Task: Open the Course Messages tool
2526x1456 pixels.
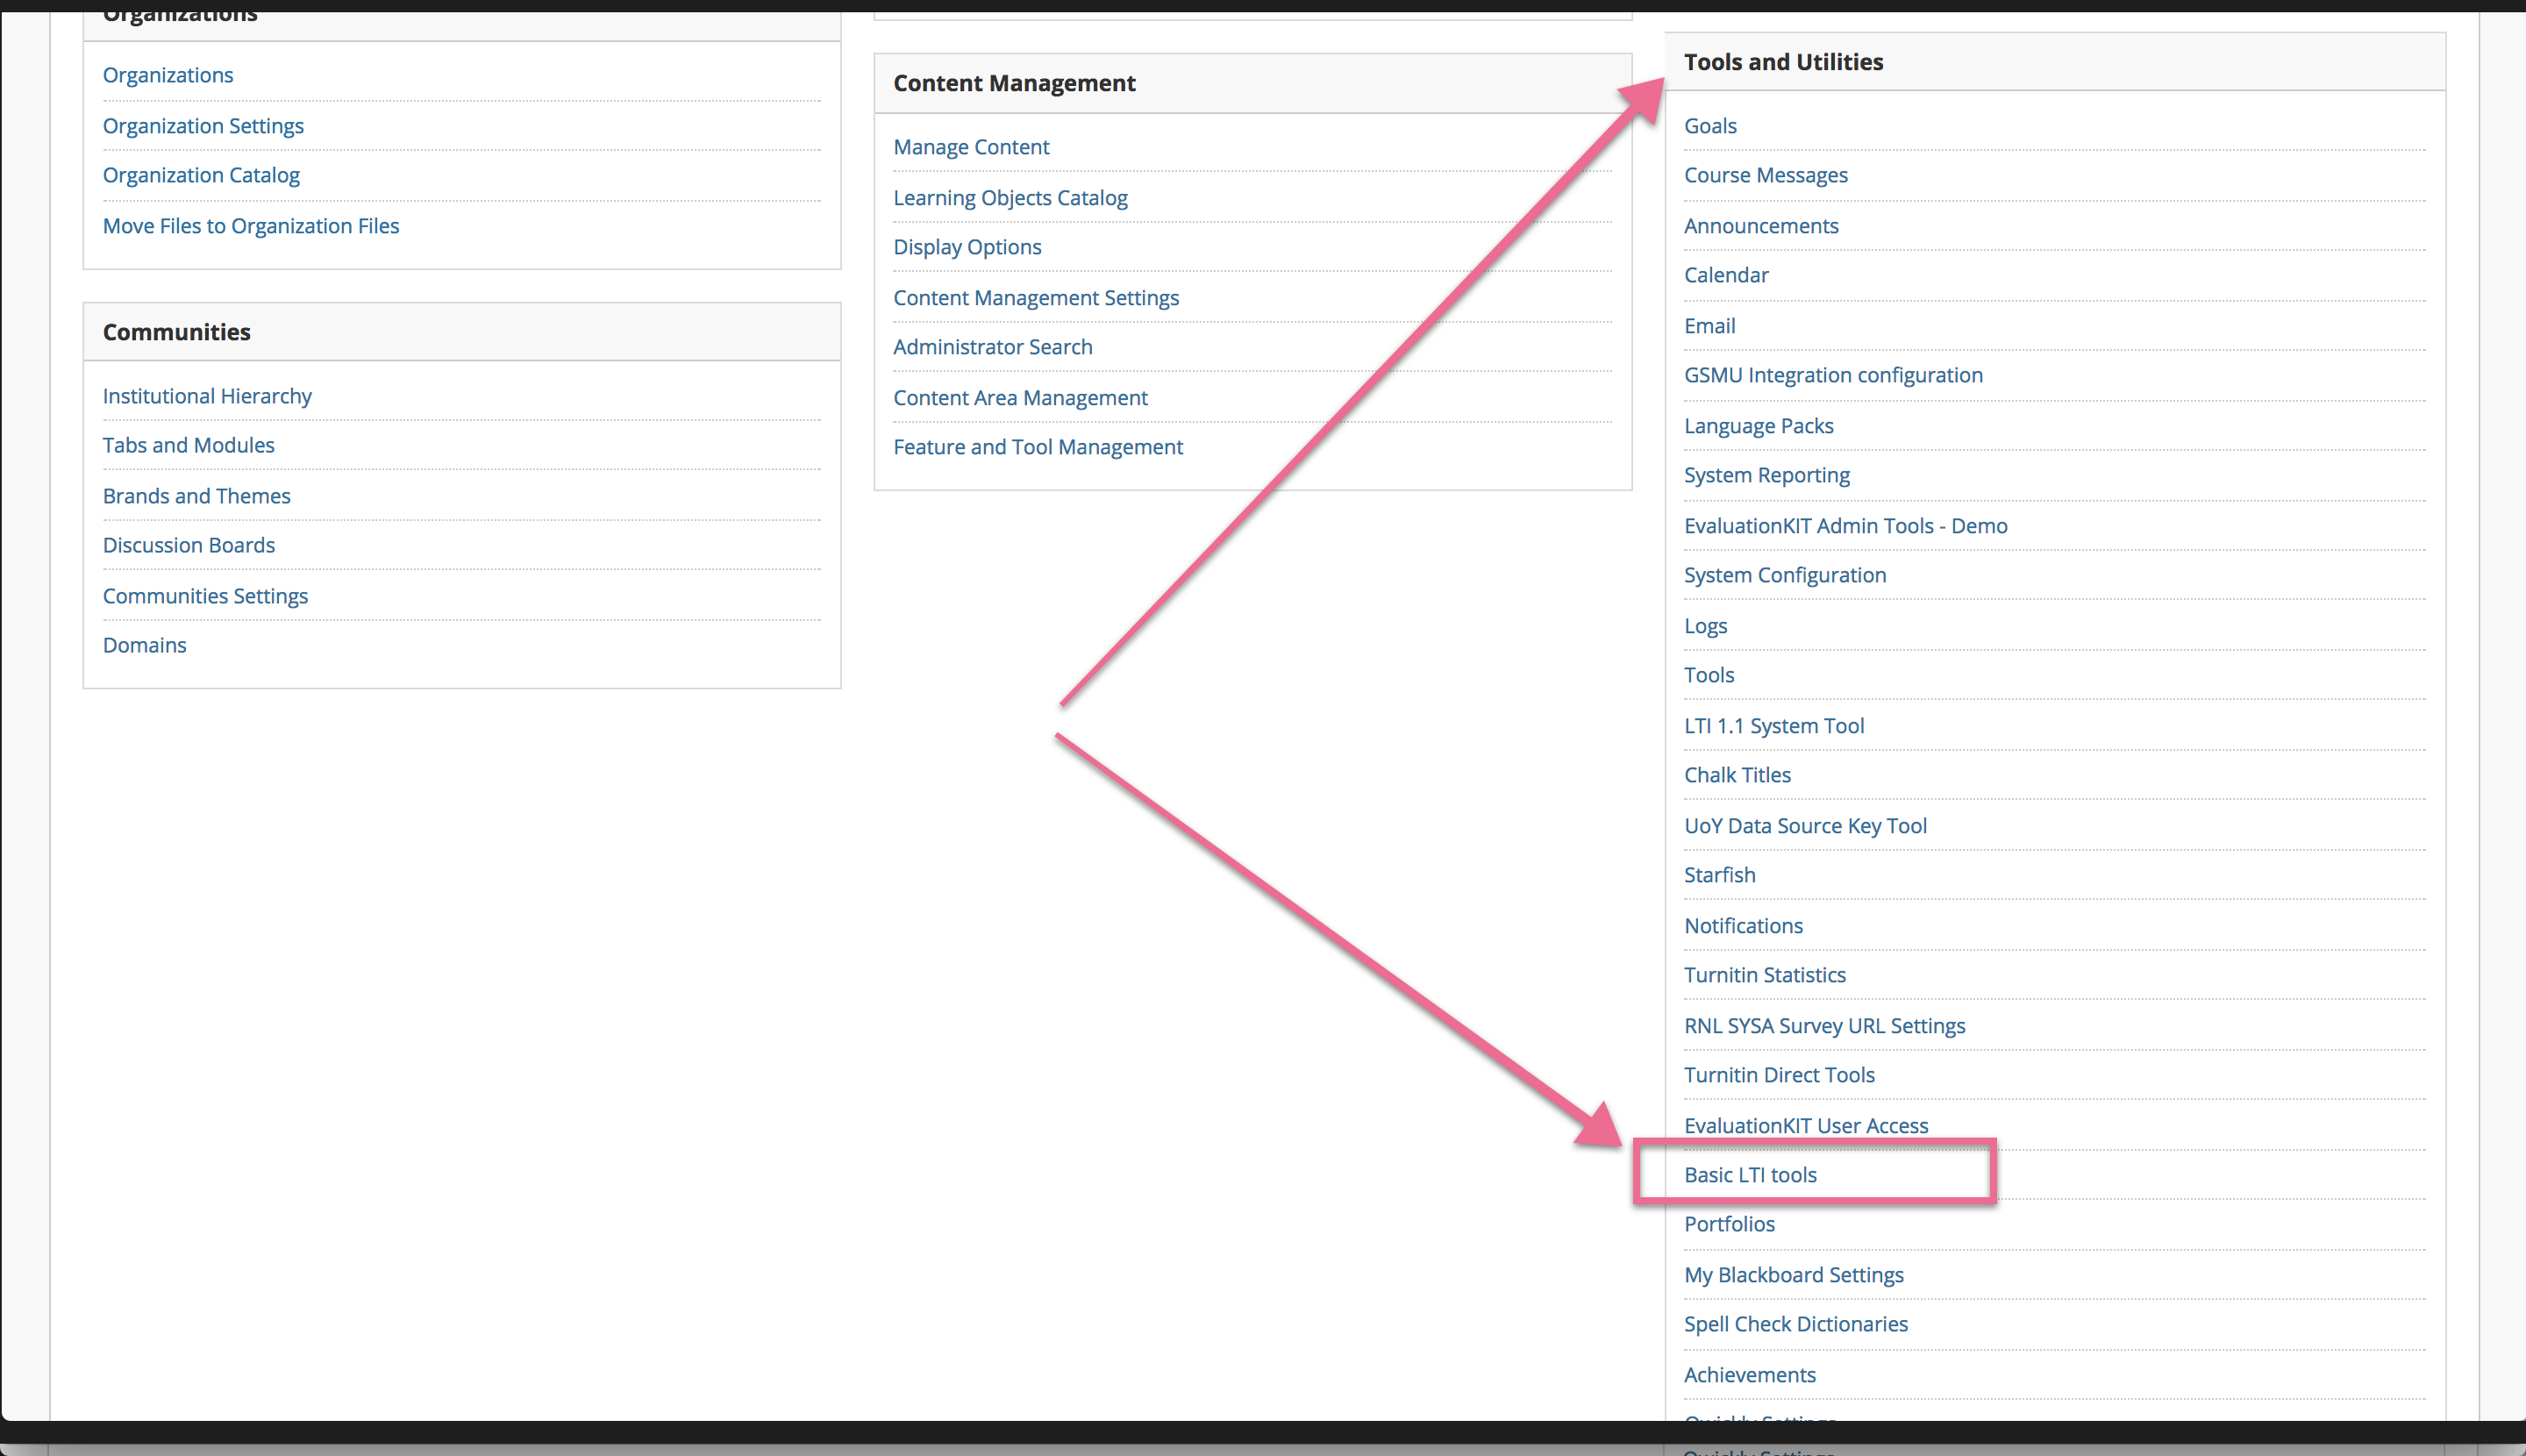Action: pos(1765,175)
